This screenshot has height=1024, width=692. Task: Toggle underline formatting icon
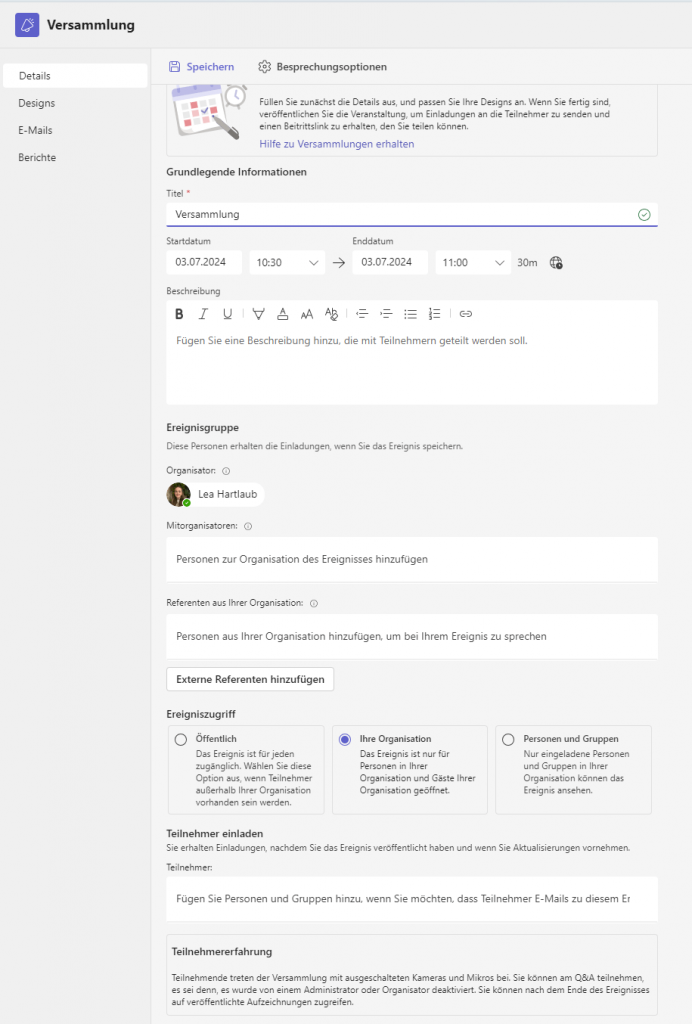[227, 314]
